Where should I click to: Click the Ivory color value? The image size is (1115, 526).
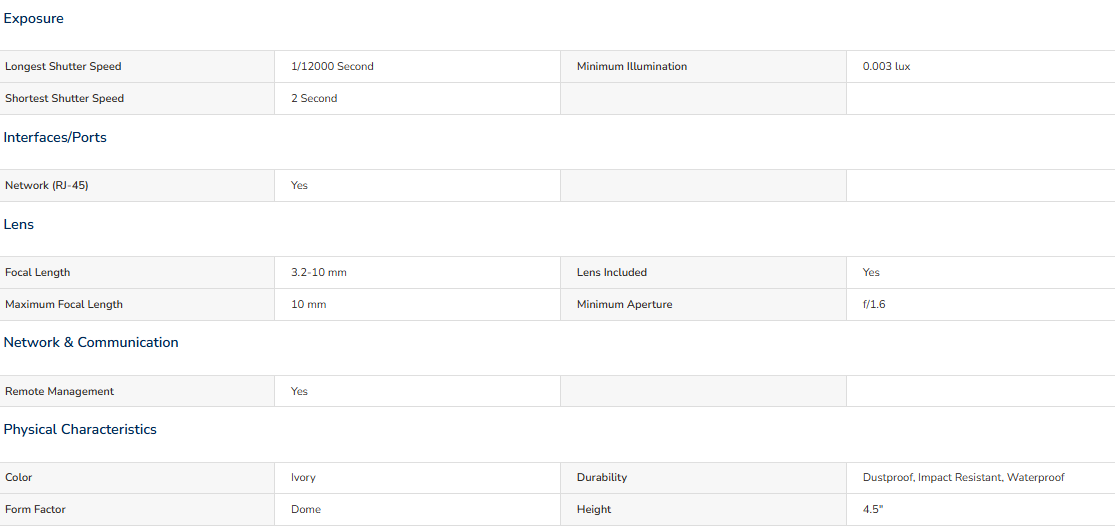tap(303, 478)
